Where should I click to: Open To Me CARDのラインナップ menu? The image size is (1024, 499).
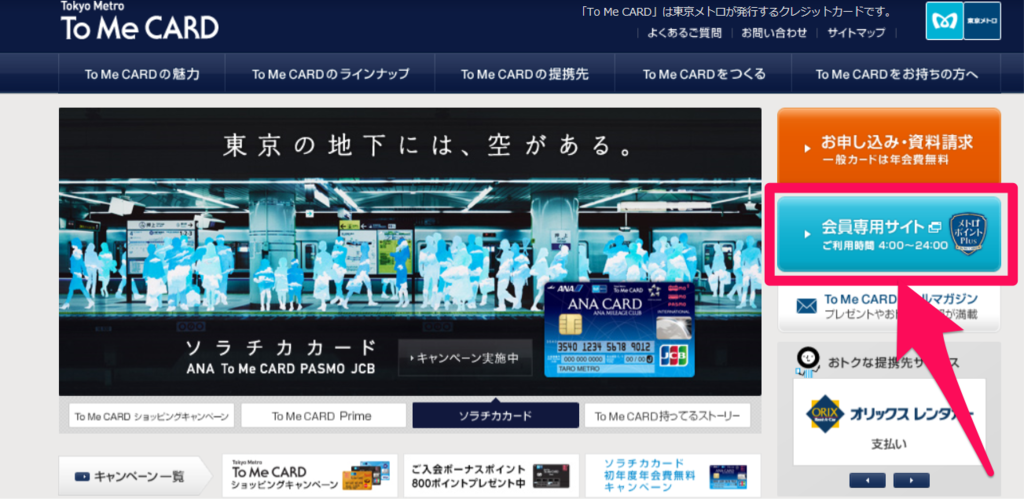click(x=330, y=74)
